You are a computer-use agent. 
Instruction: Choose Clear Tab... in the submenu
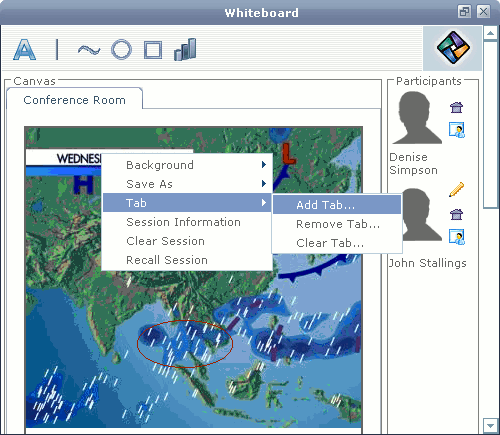click(x=337, y=243)
